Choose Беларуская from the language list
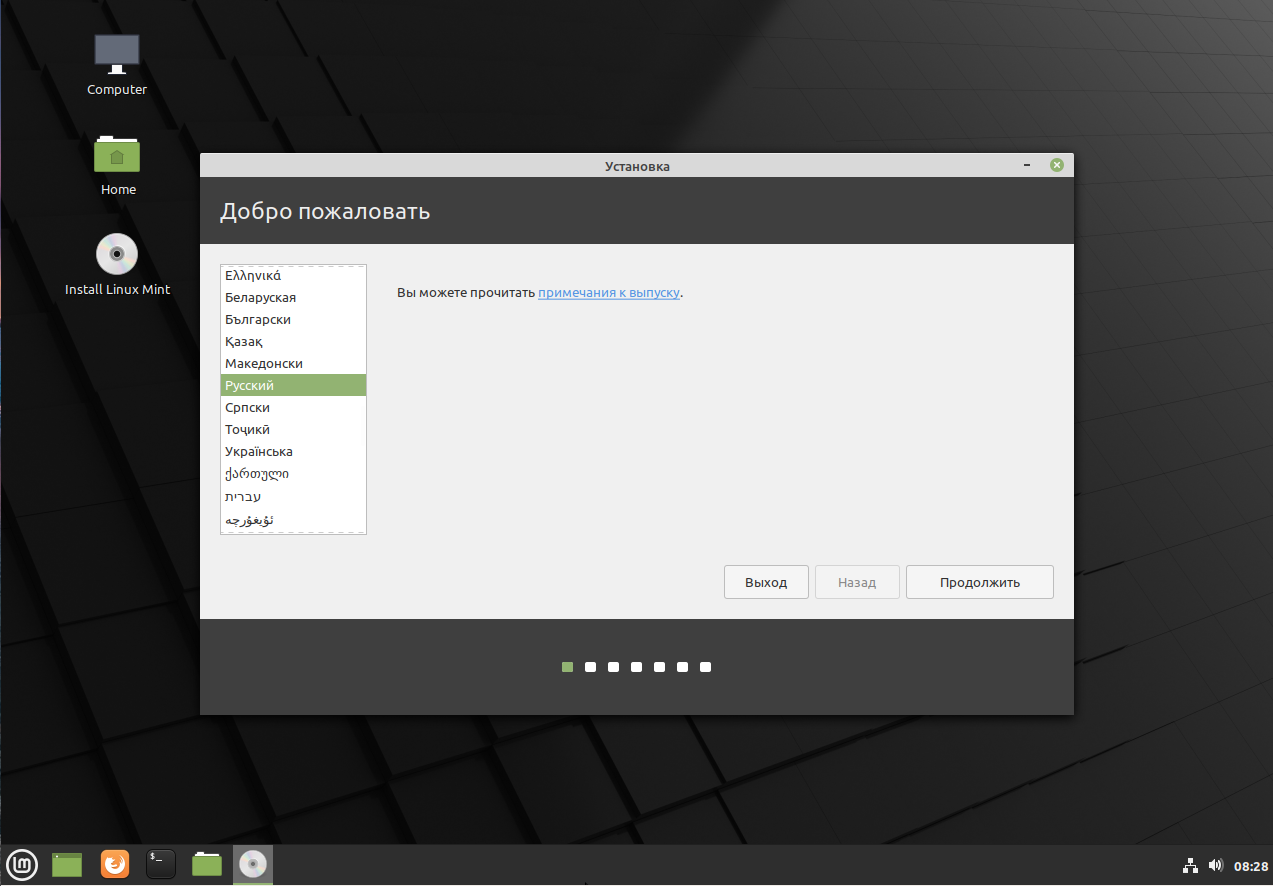This screenshot has width=1273, height=886. 260,297
